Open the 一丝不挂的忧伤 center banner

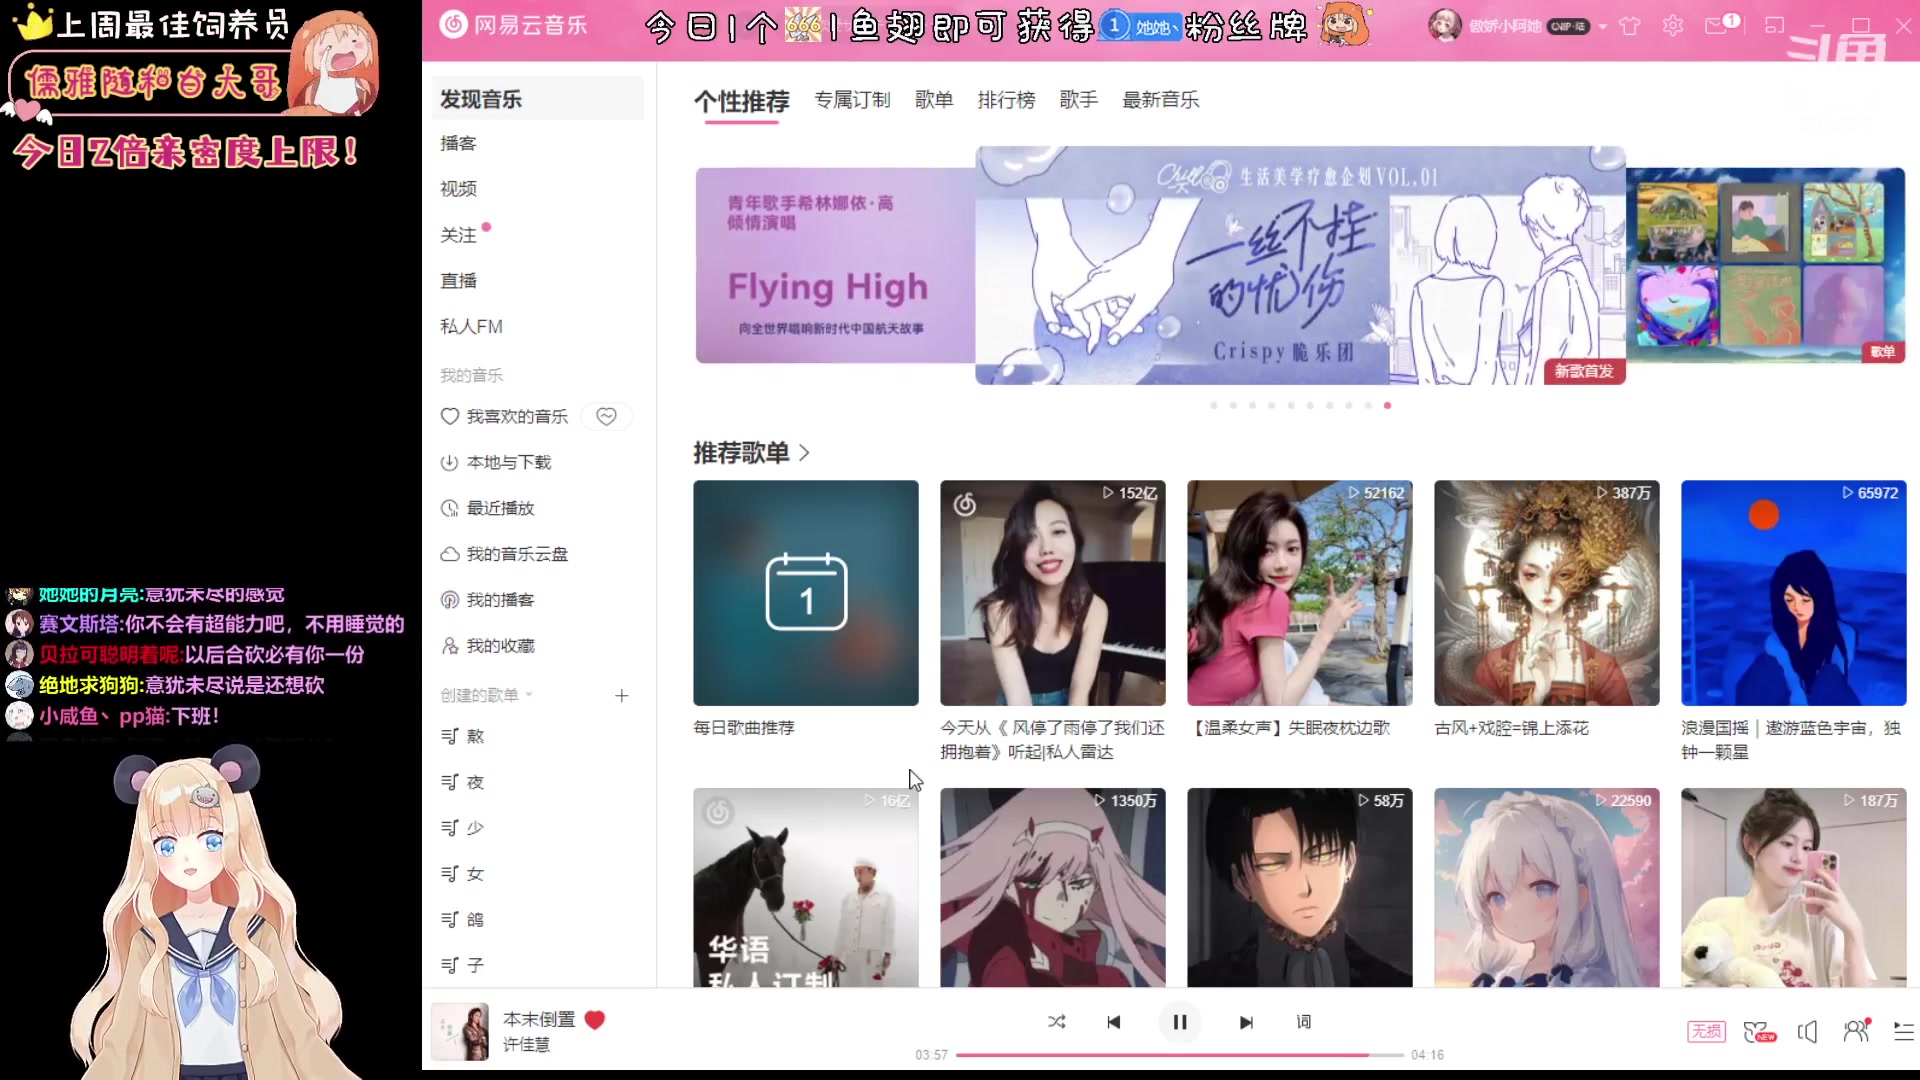[1300, 265]
